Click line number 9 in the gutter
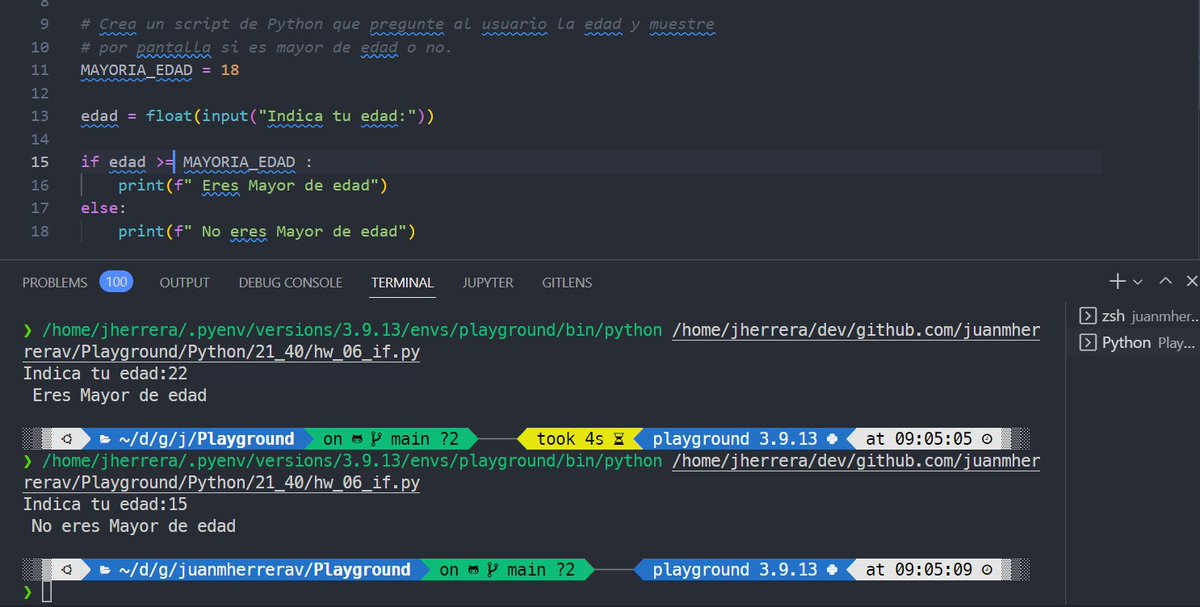Screen dimensions: 1200x607 point(43,24)
